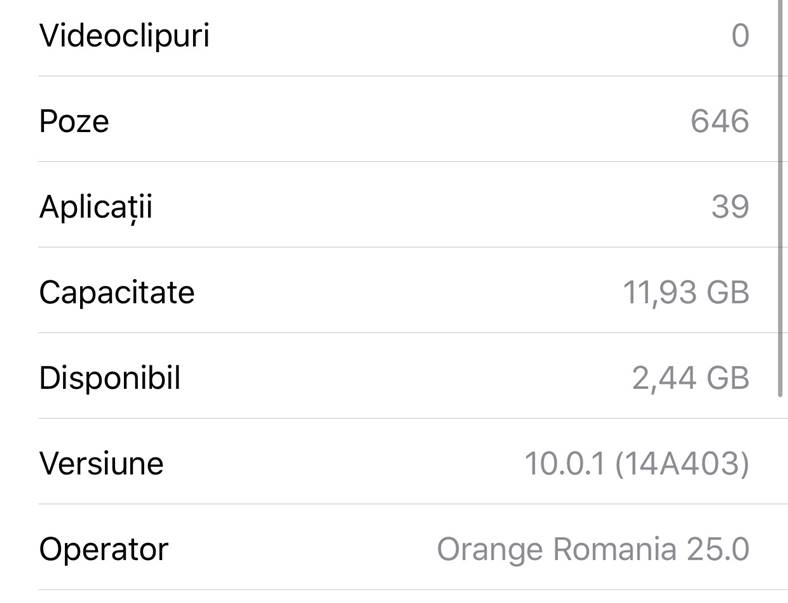This screenshot has height=603, width=788.
Task: Tap the GB unit in the Disponibil row
Action: (728, 379)
